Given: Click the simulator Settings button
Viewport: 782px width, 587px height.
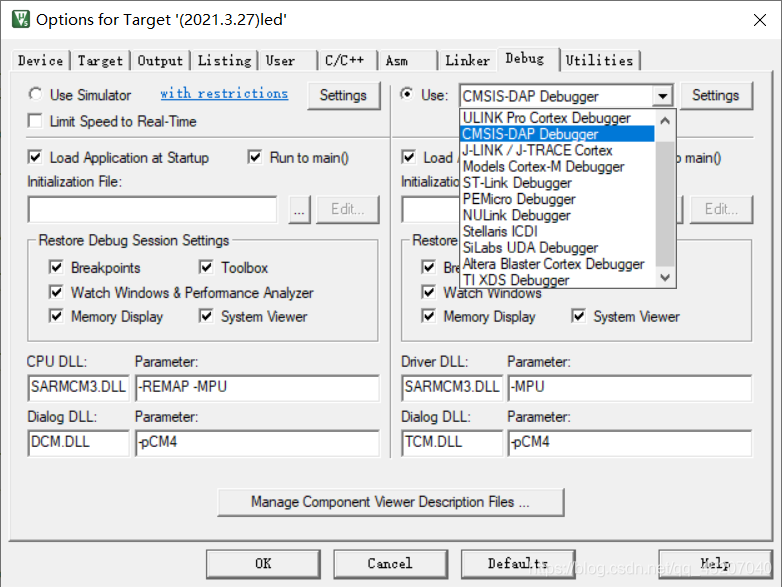Looking at the screenshot, I should pos(343,95).
